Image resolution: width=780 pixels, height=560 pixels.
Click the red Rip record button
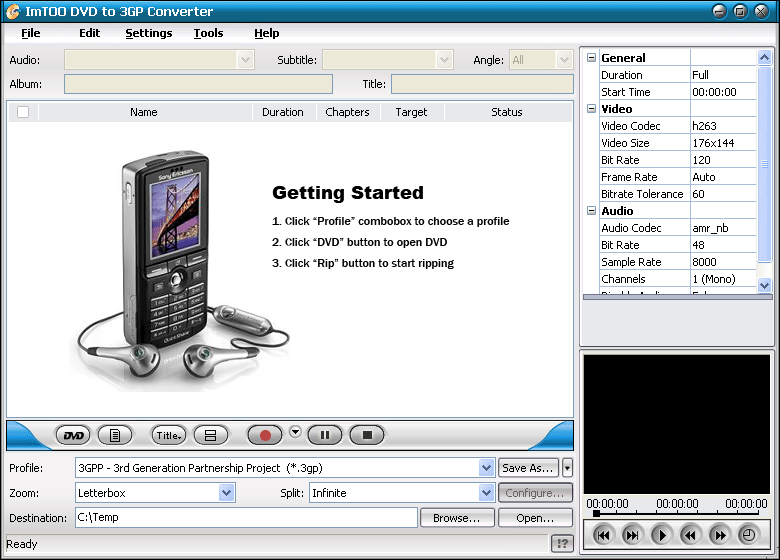point(265,435)
